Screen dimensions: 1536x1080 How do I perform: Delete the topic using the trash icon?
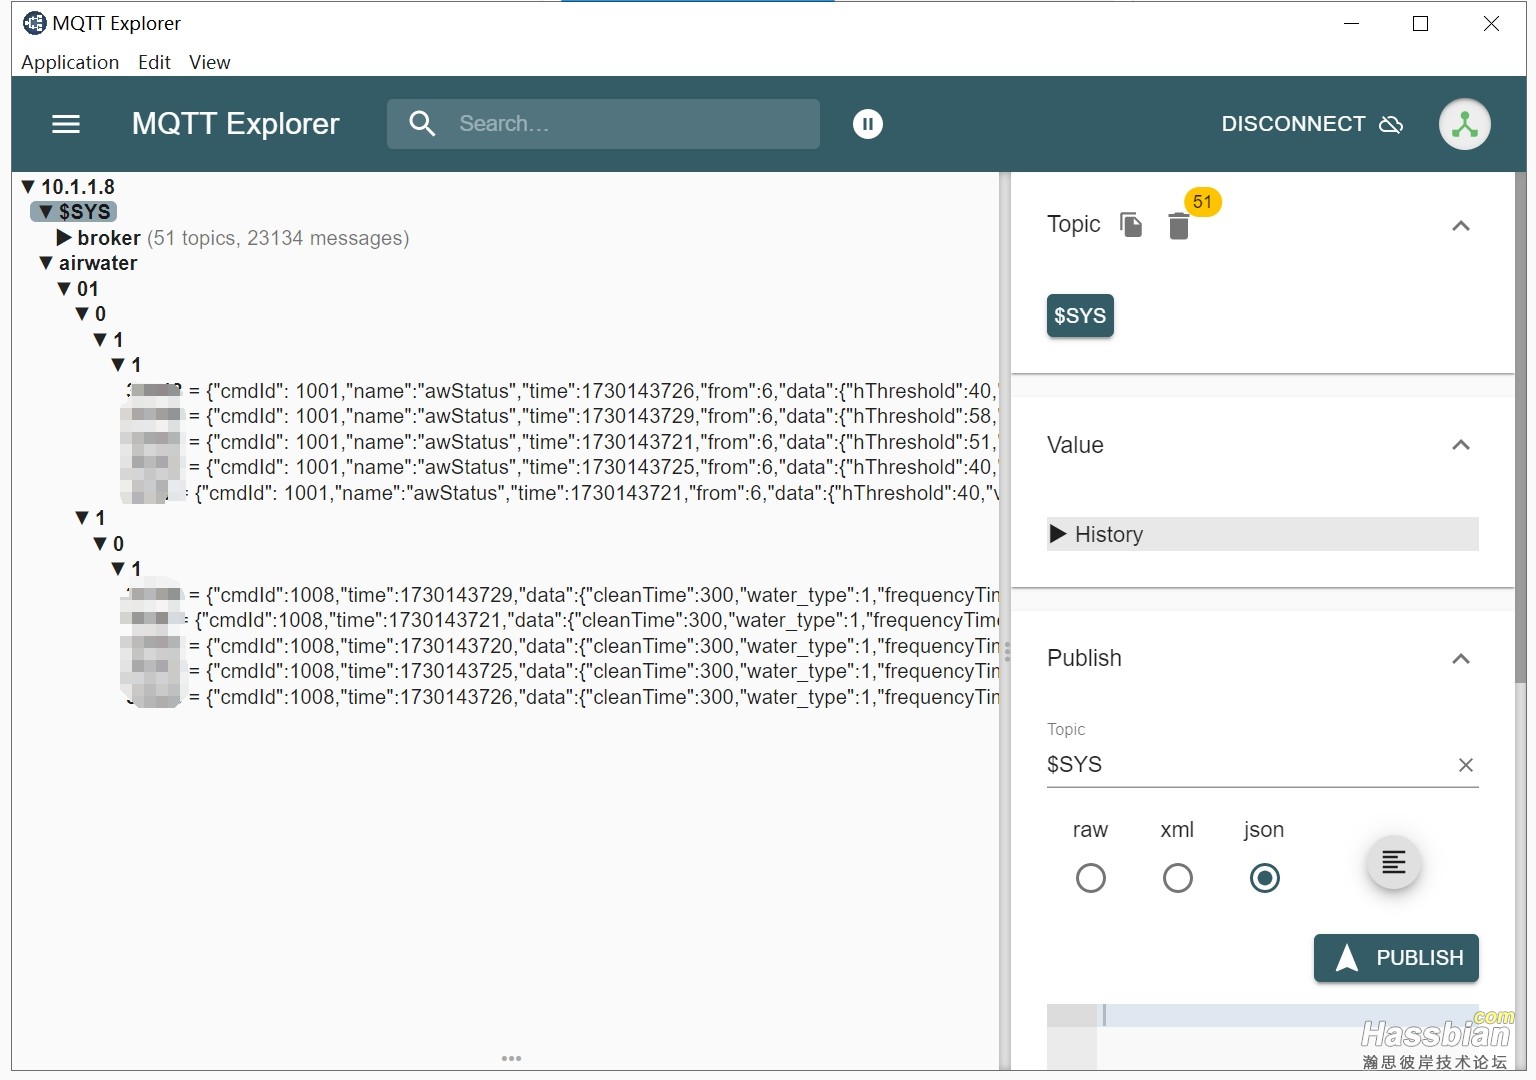pyautogui.click(x=1179, y=227)
